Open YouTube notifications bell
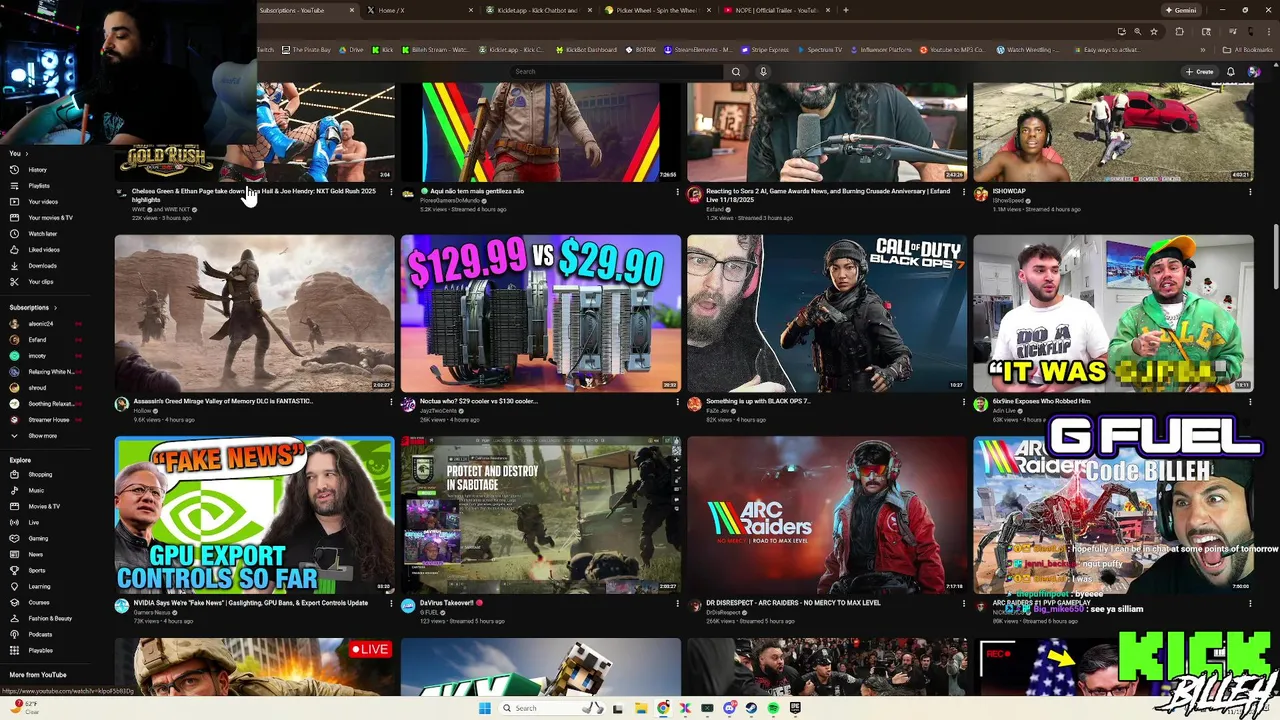This screenshot has height=720, width=1280. (x=1230, y=72)
